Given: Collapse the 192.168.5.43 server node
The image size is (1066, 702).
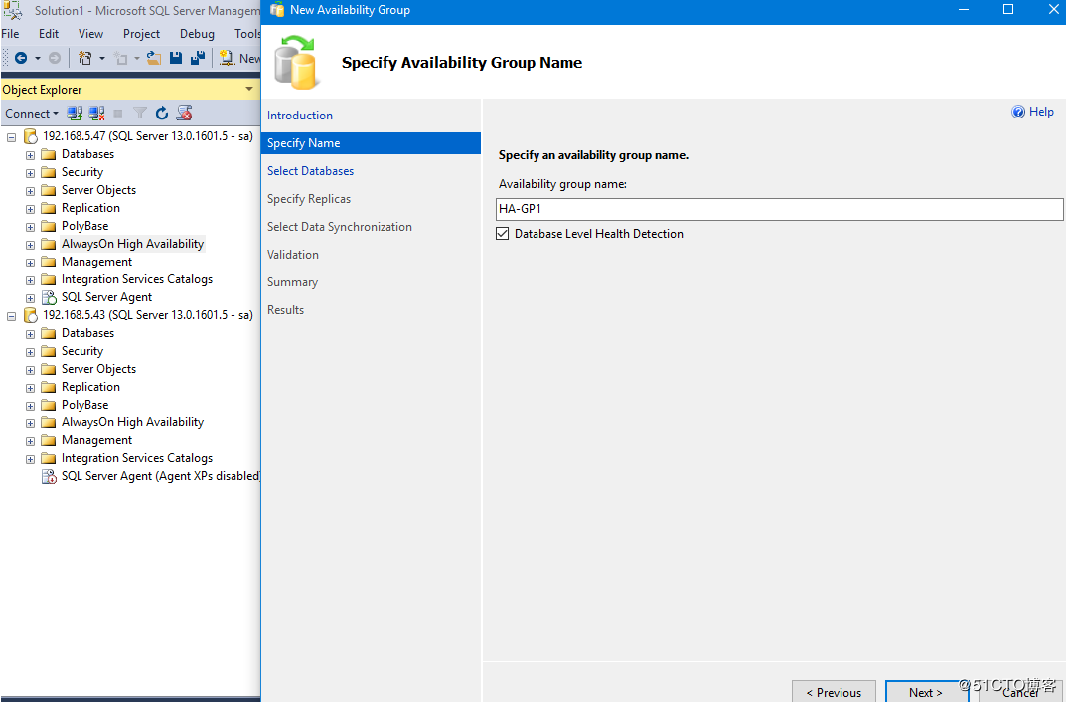Looking at the screenshot, I should (x=12, y=317).
